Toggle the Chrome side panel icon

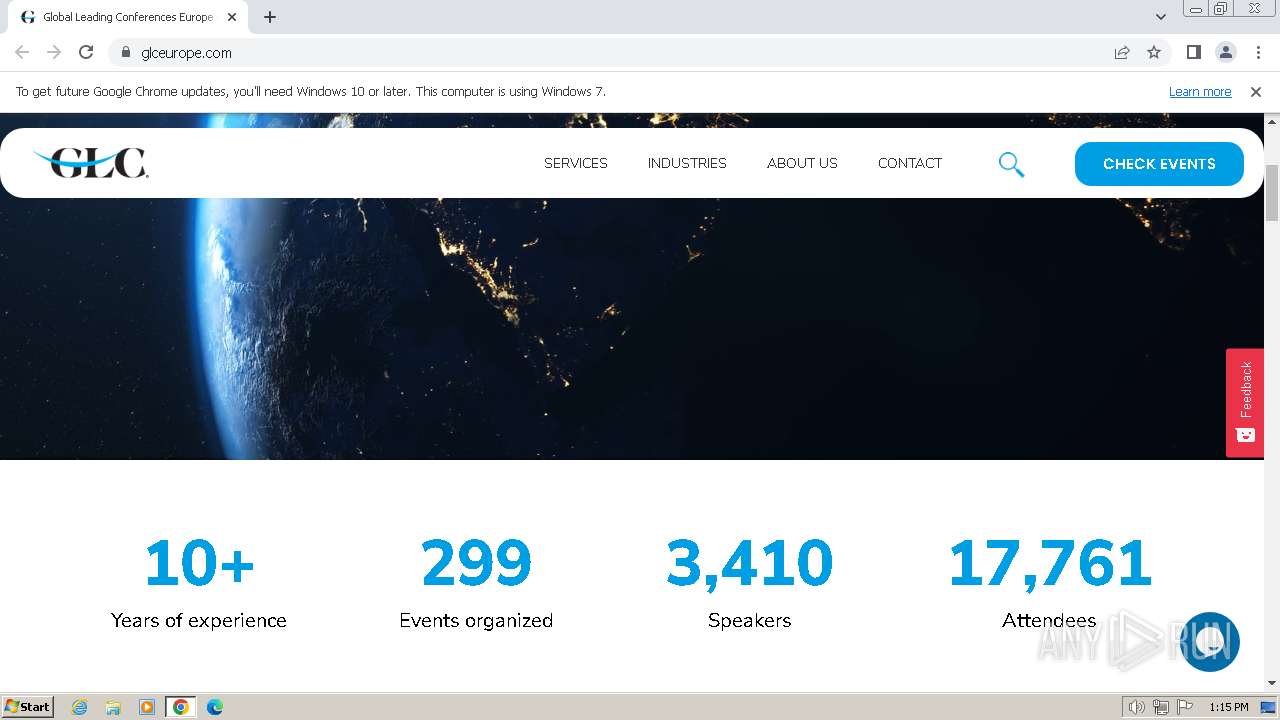pos(1193,52)
